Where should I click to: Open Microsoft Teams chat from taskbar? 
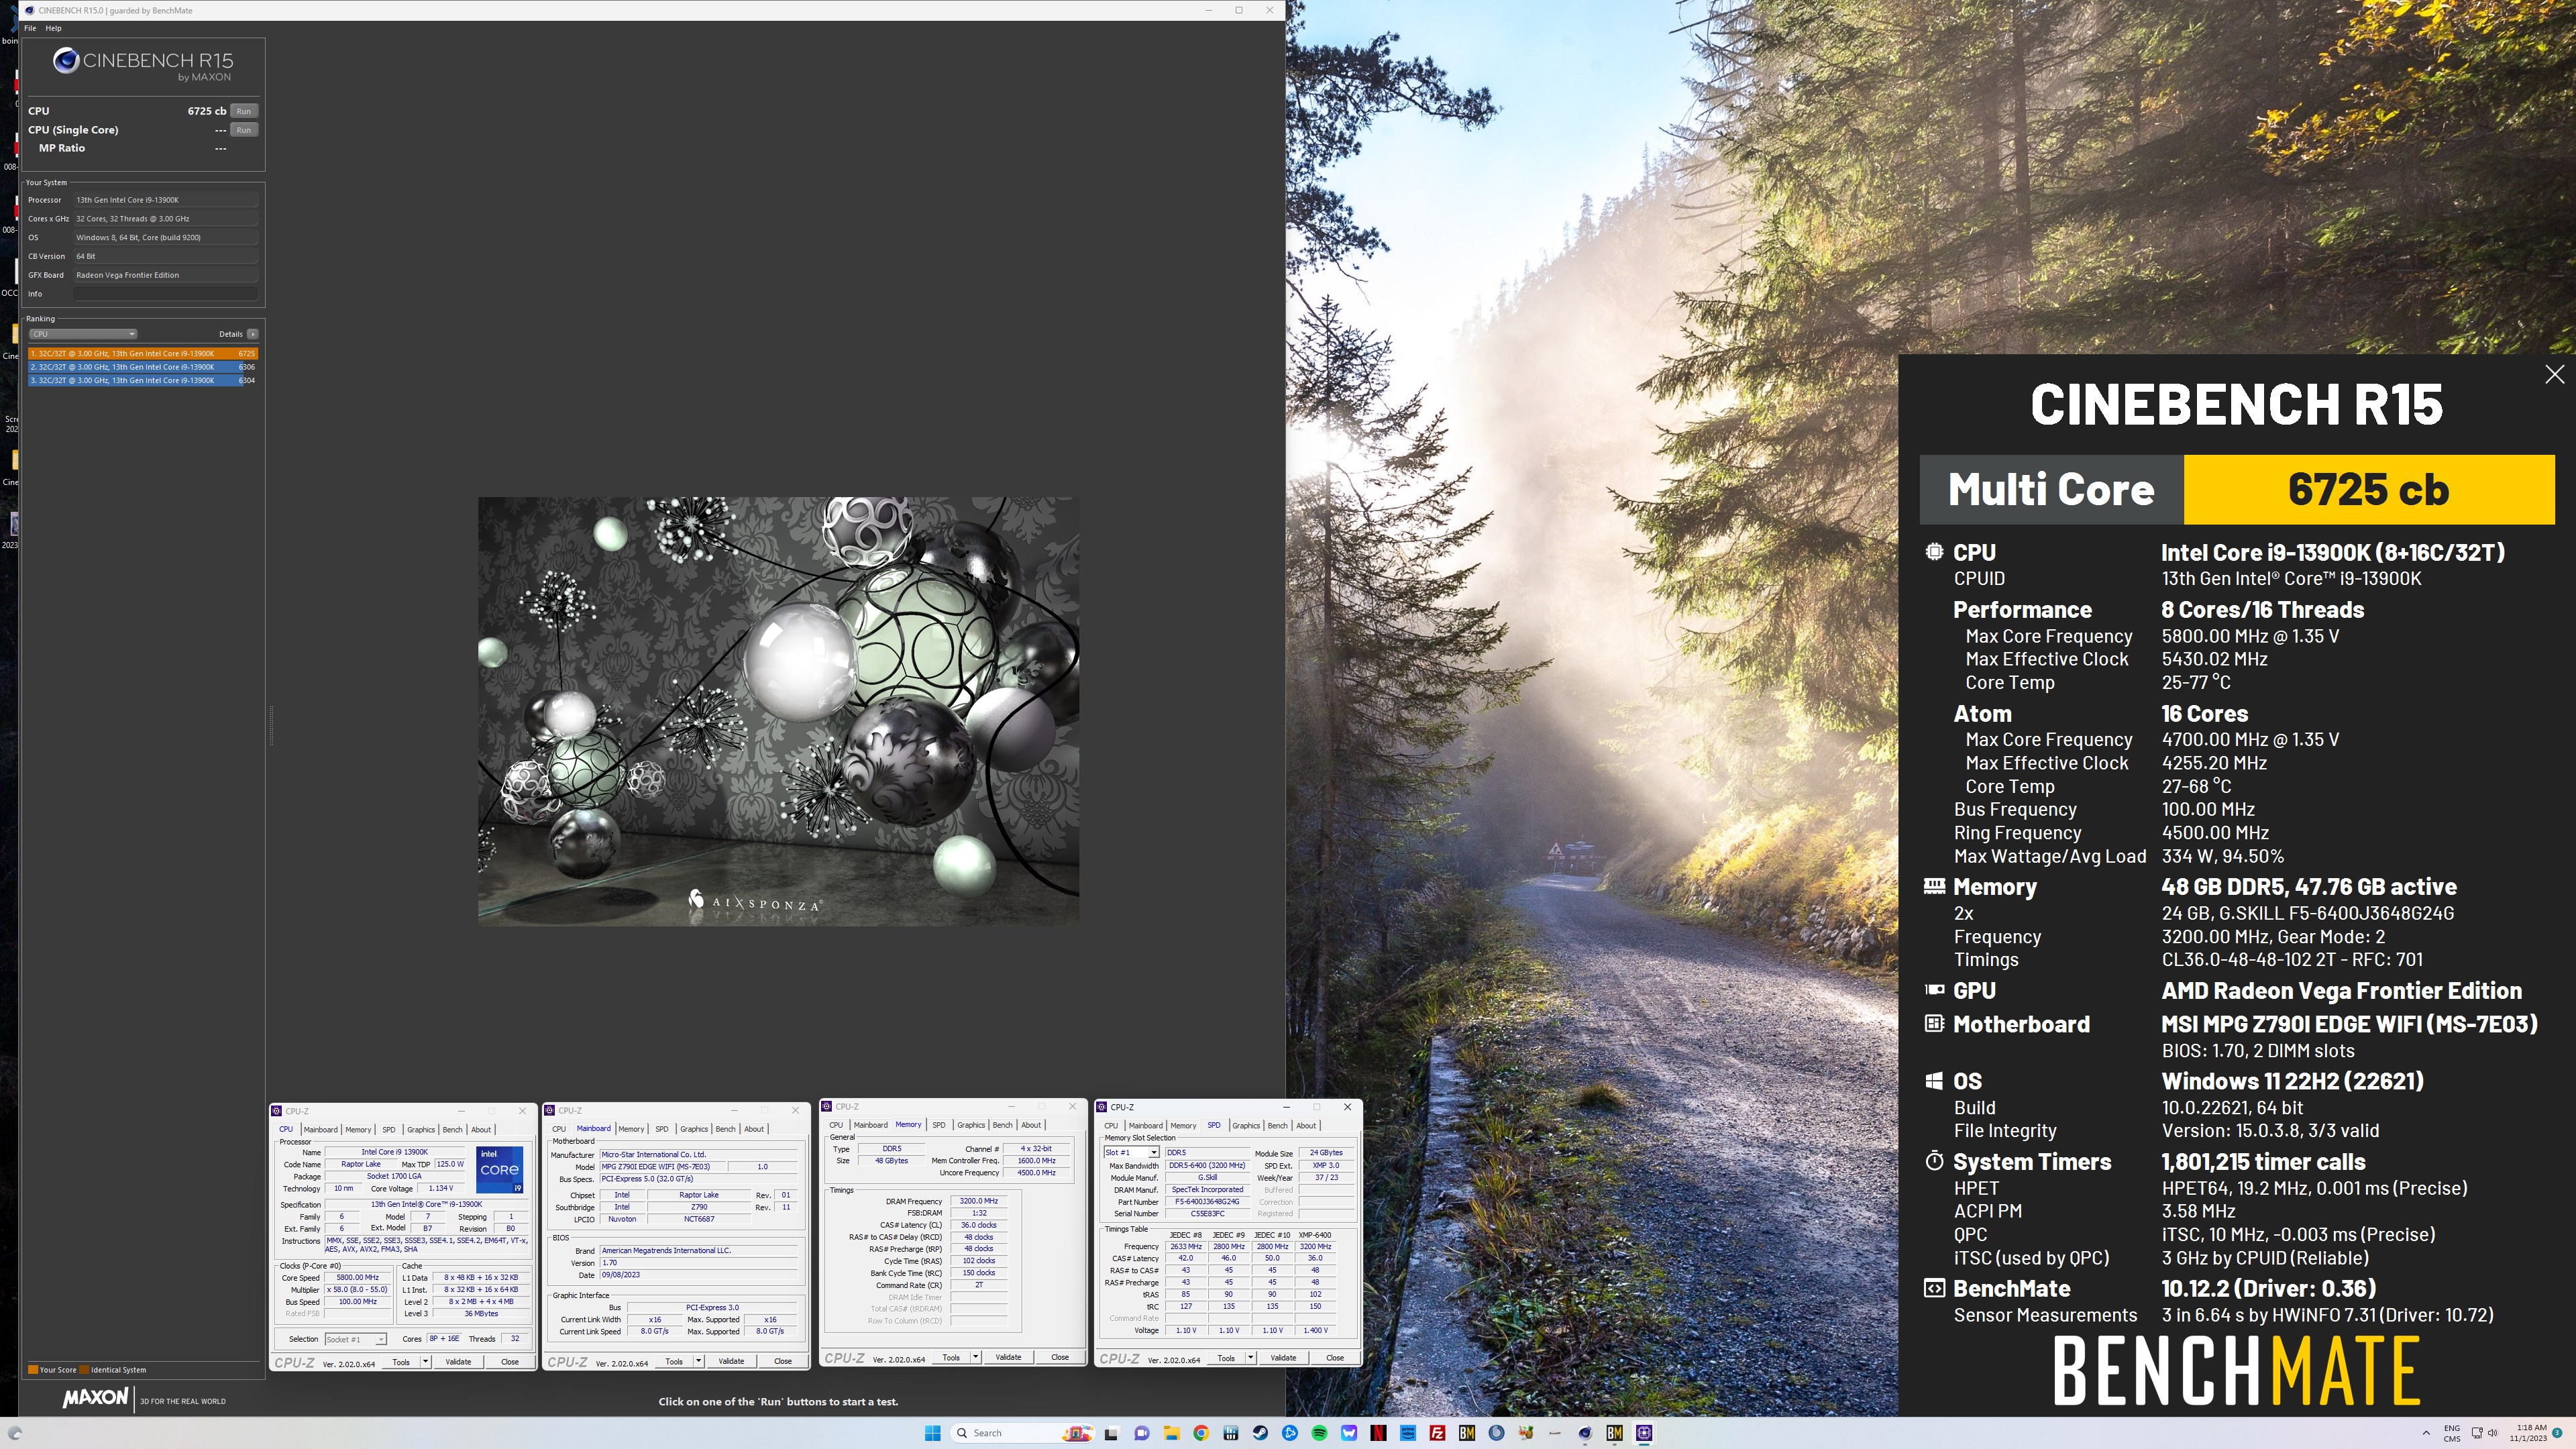1141,1433
